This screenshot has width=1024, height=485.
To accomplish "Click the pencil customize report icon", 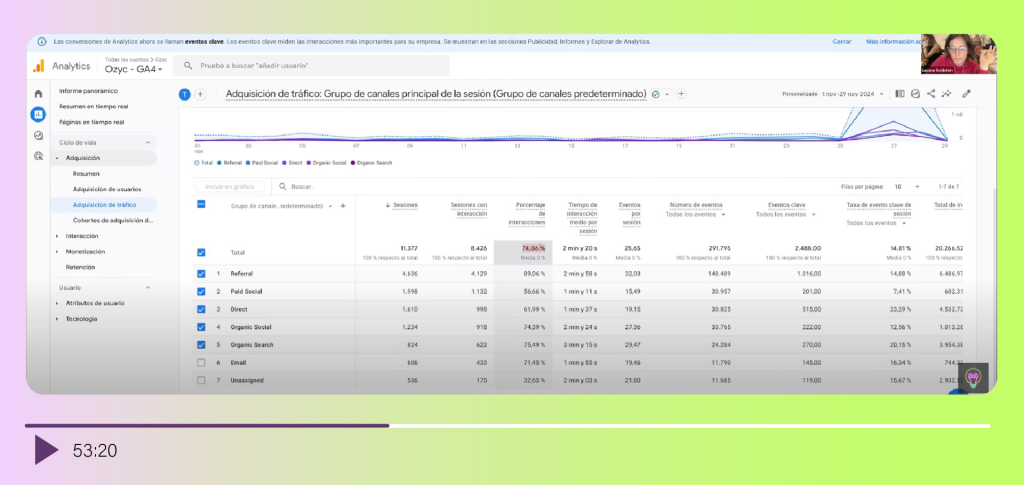I will point(965,94).
